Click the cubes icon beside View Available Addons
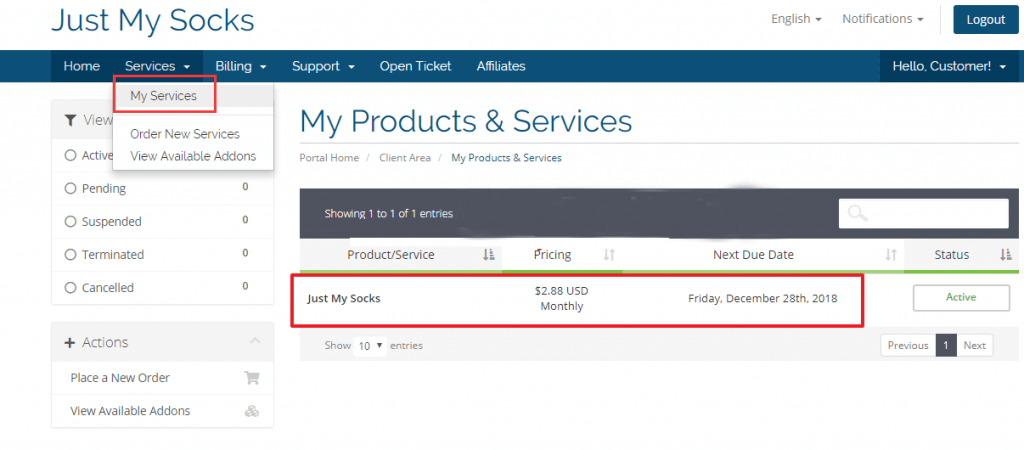The image size is (1024, 450). (251, 411)
